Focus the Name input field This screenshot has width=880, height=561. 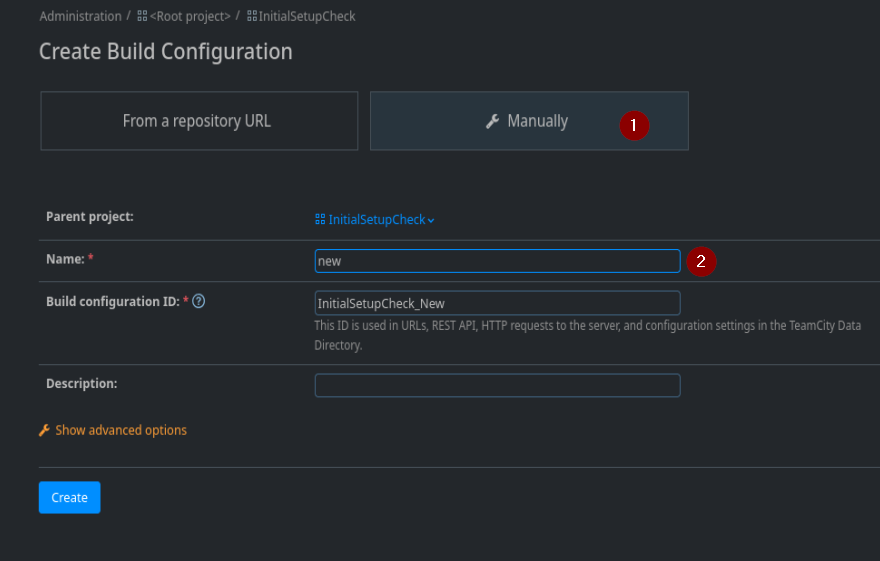click(x=497, y=261)
